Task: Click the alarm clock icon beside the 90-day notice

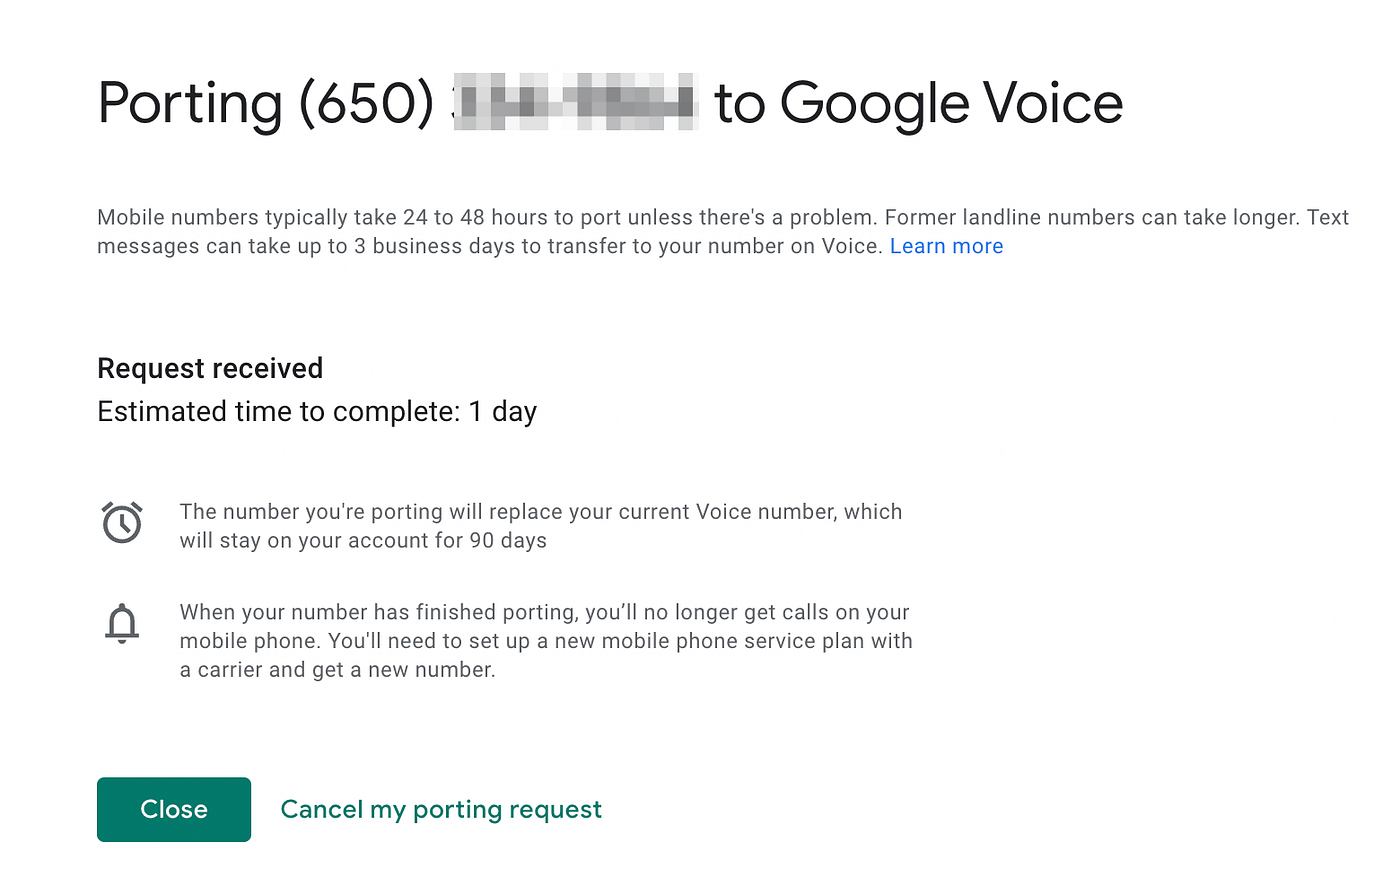Action: click(122, 522)
